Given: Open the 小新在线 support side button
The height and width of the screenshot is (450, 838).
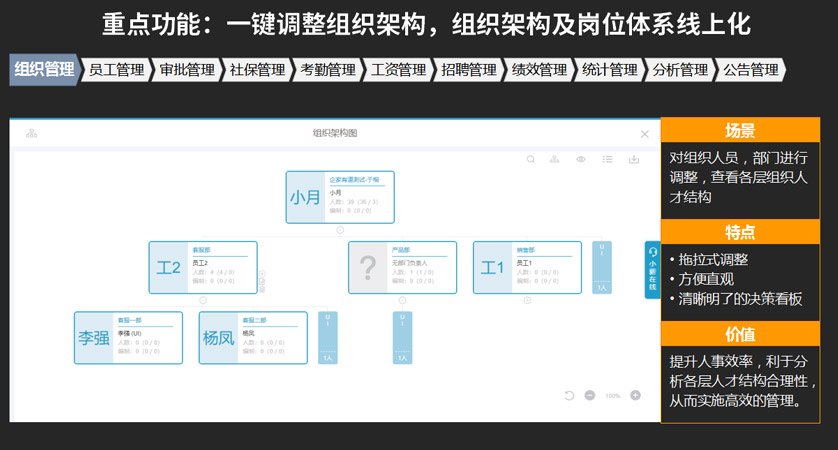Looking at the screenshot, I should pos(652,270).
